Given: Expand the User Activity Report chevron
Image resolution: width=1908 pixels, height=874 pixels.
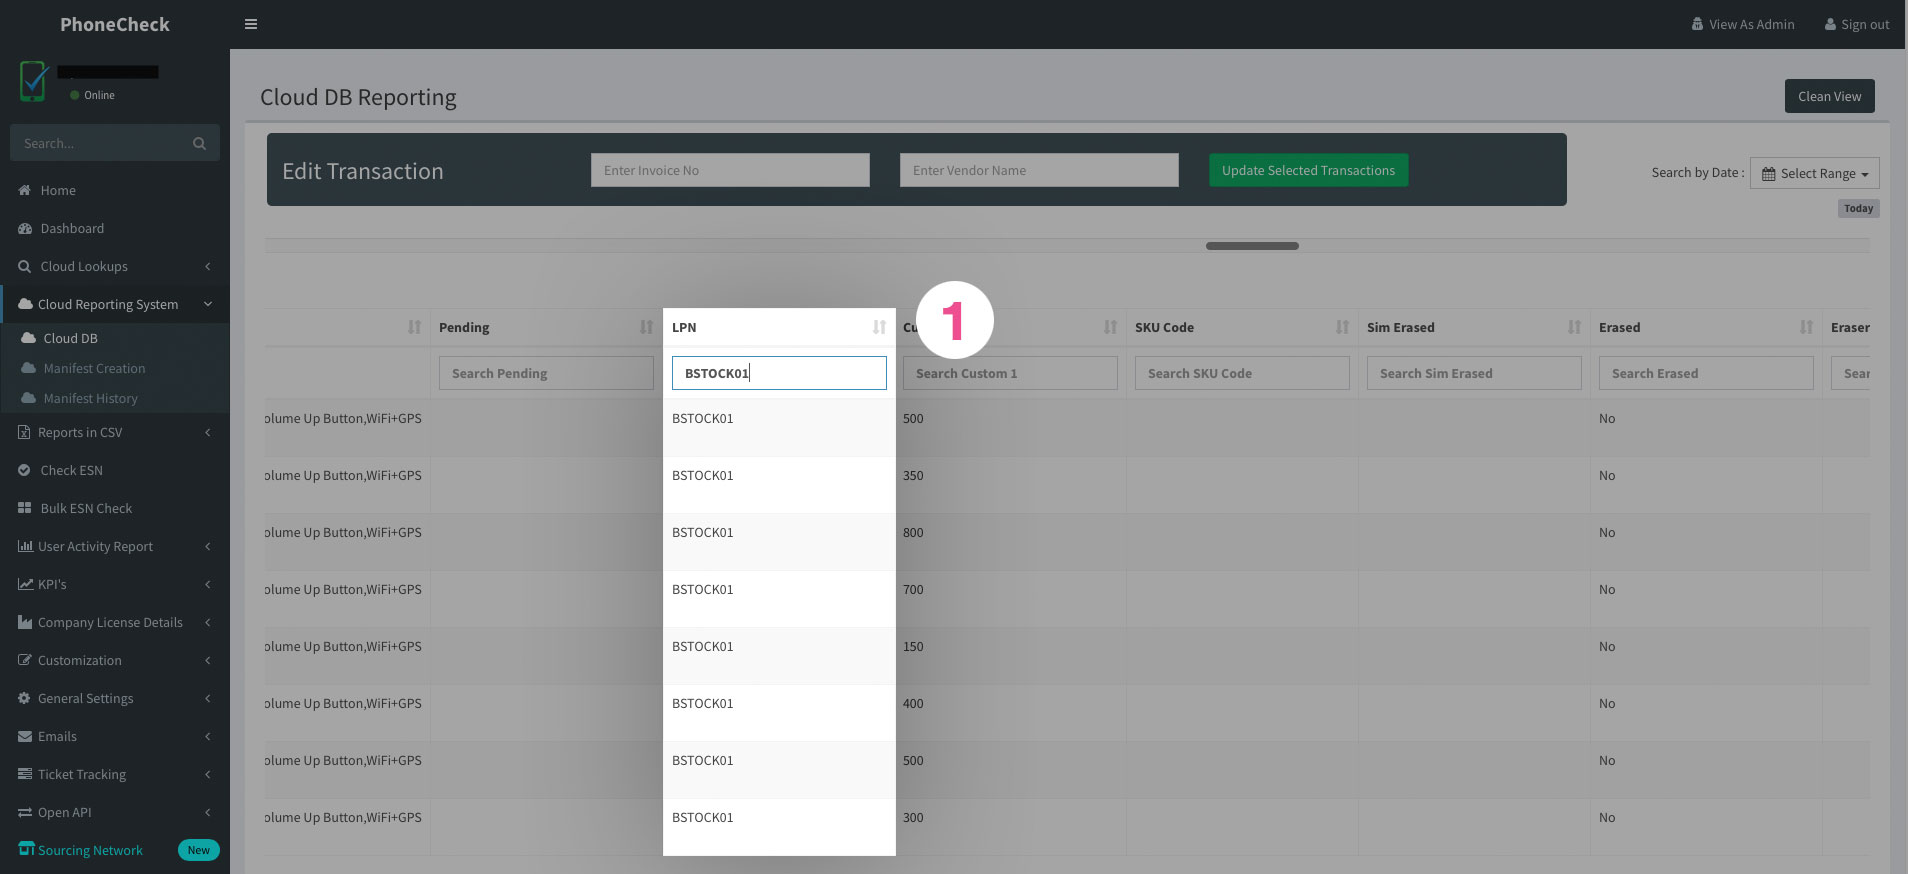Looking at the screenshot, I should pyautogui.click(x=207, y=546).
